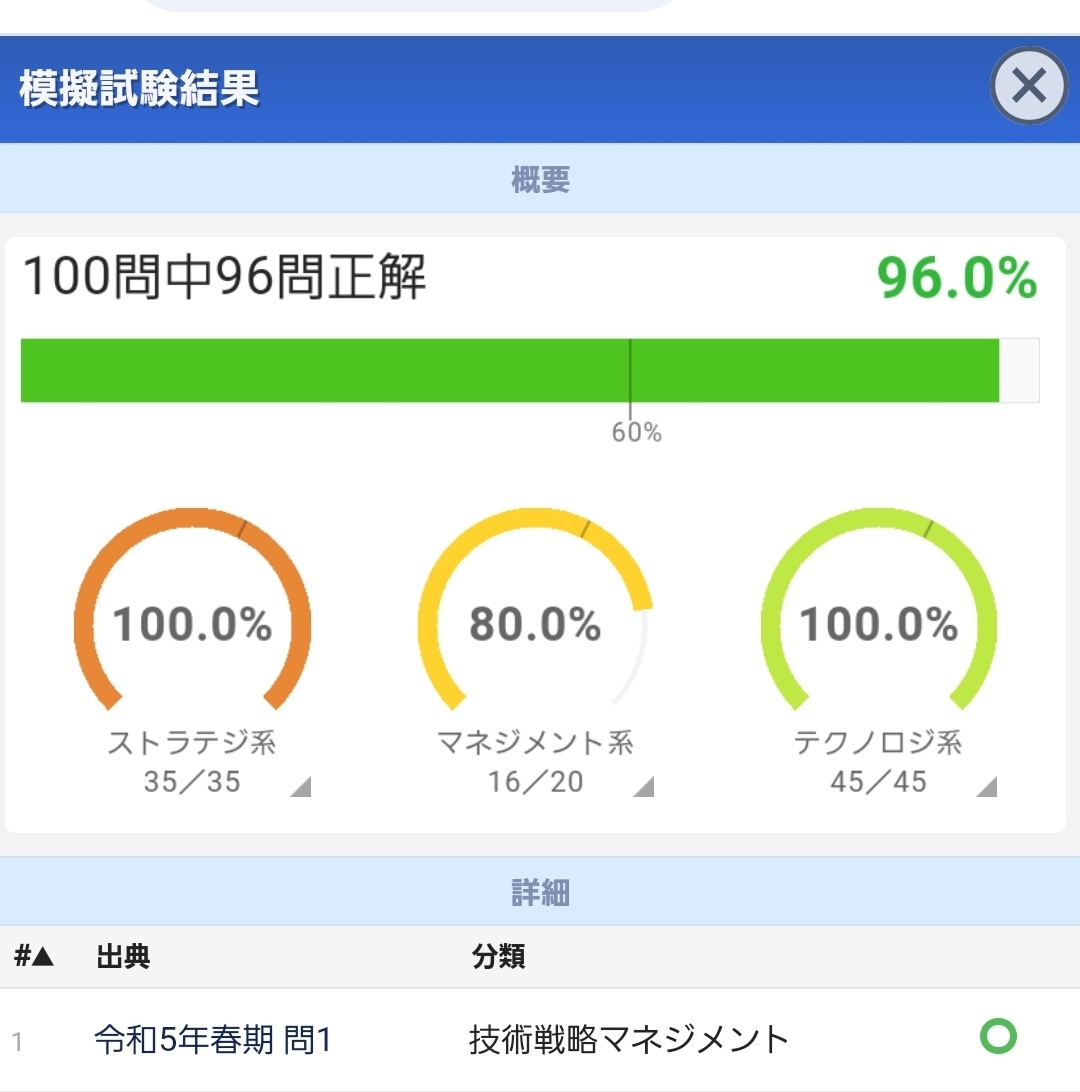1080x1092 pixels.
Task: Open the 令和5年春期 問1 link
Action: tap(213, 1040)
